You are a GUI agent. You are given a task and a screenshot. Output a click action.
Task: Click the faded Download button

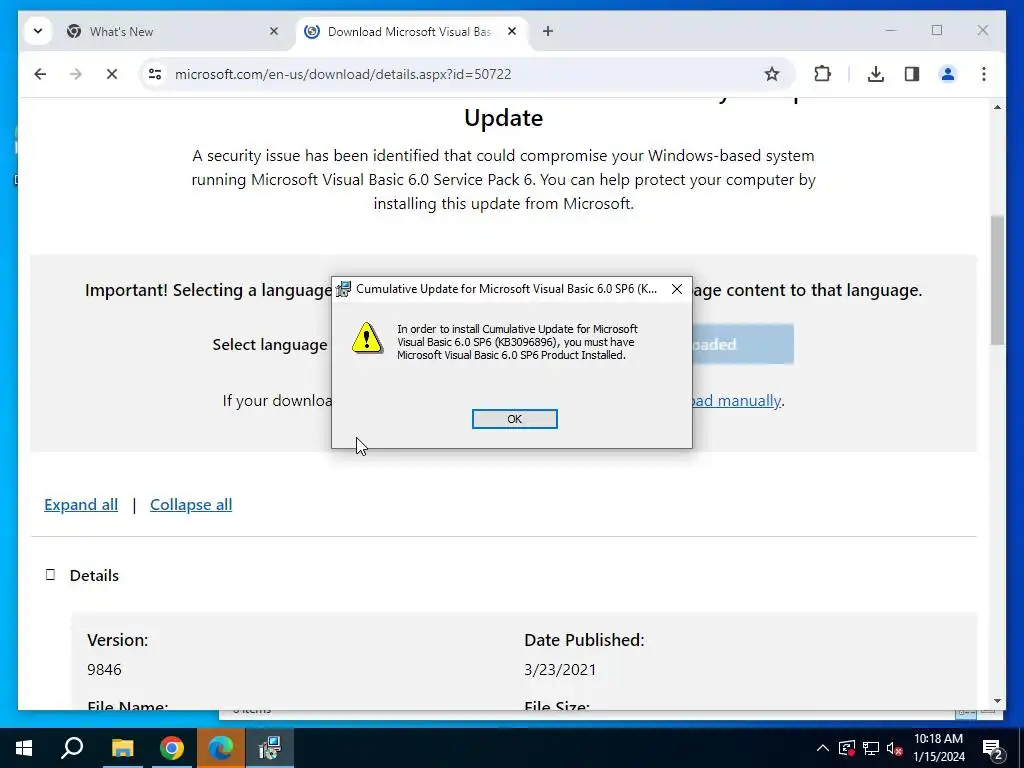[743, 344]
